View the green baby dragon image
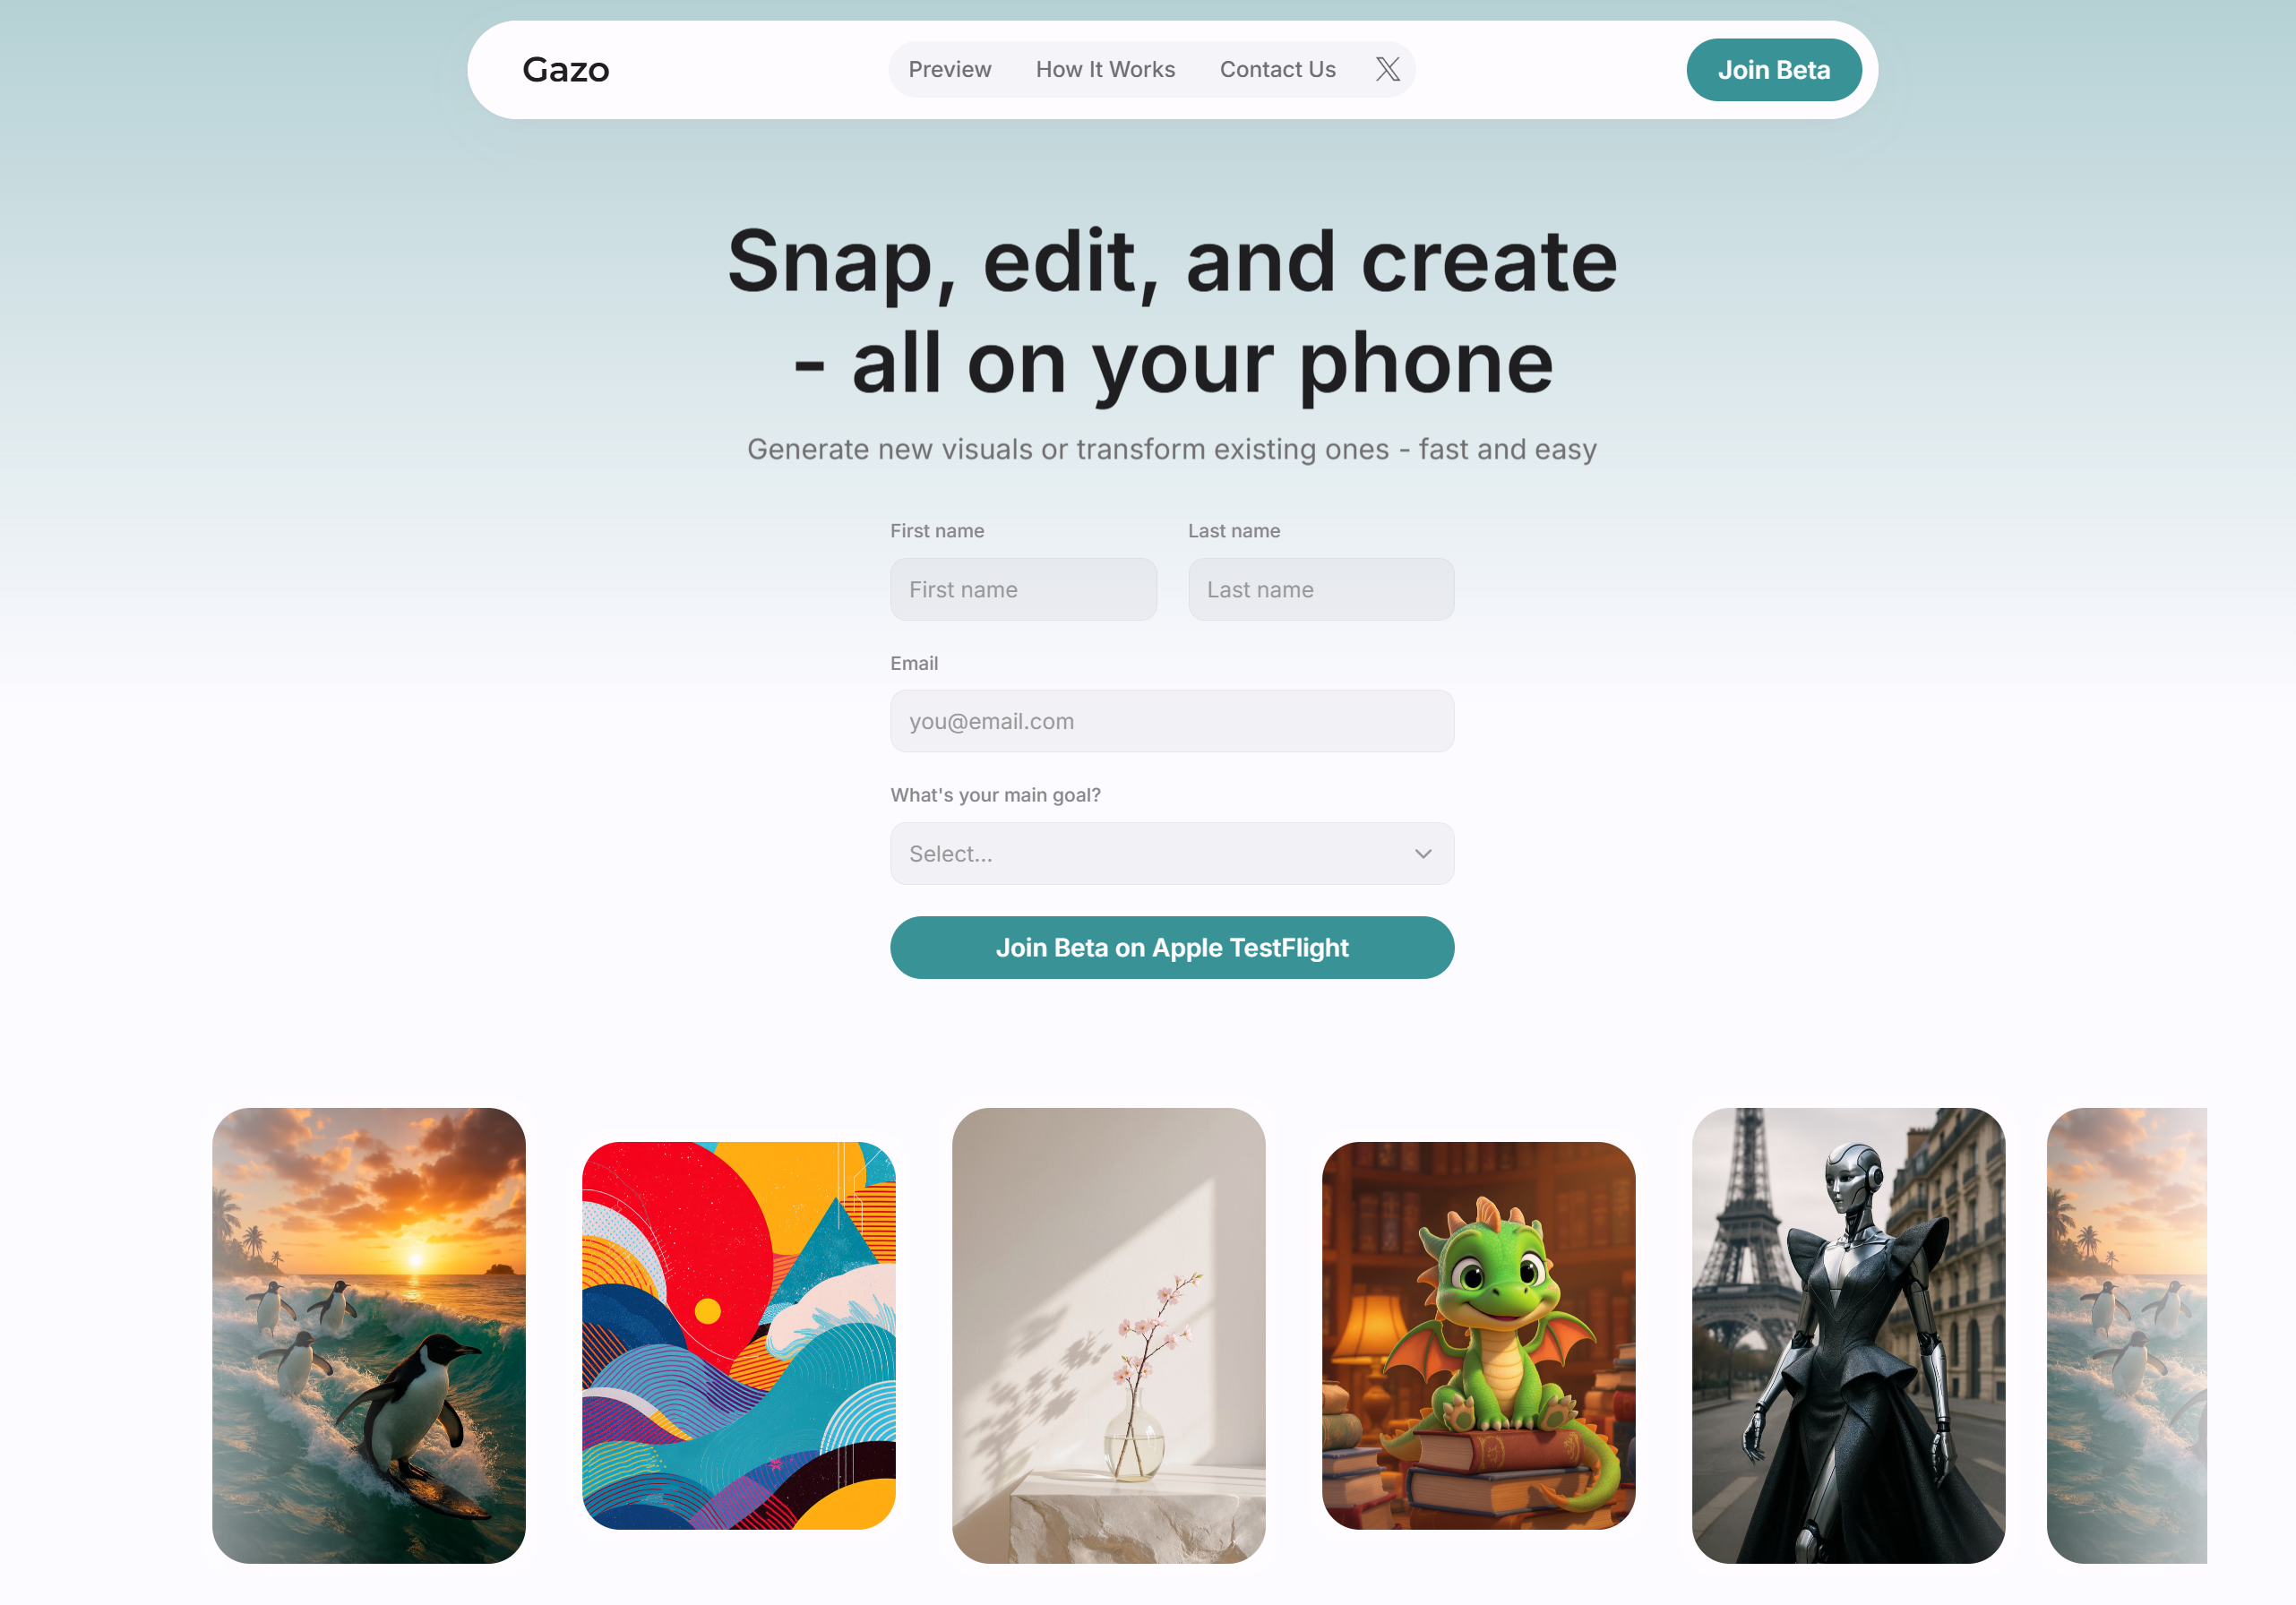This screenshot has width=2296, height=1605. coord(1479,1336)
